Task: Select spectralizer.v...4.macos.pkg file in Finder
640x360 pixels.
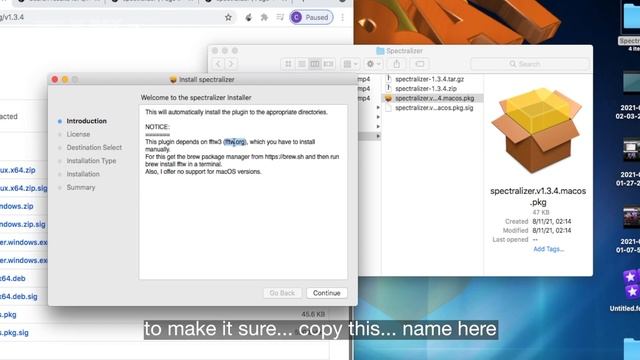Action: [433, 98]
